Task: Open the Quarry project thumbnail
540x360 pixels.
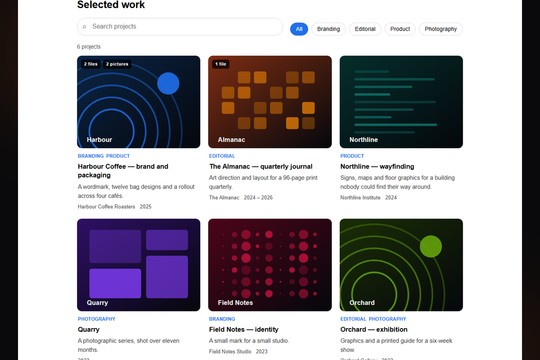Action: coord(138,265)
